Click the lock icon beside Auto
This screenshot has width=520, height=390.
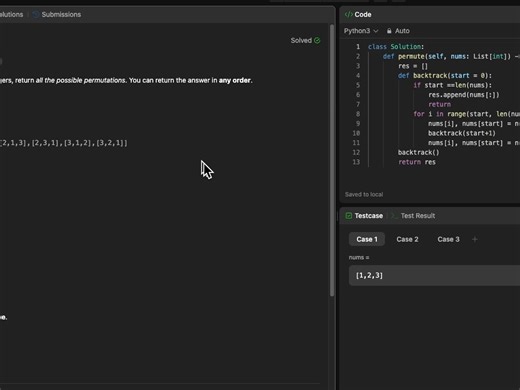click(389, 31)
